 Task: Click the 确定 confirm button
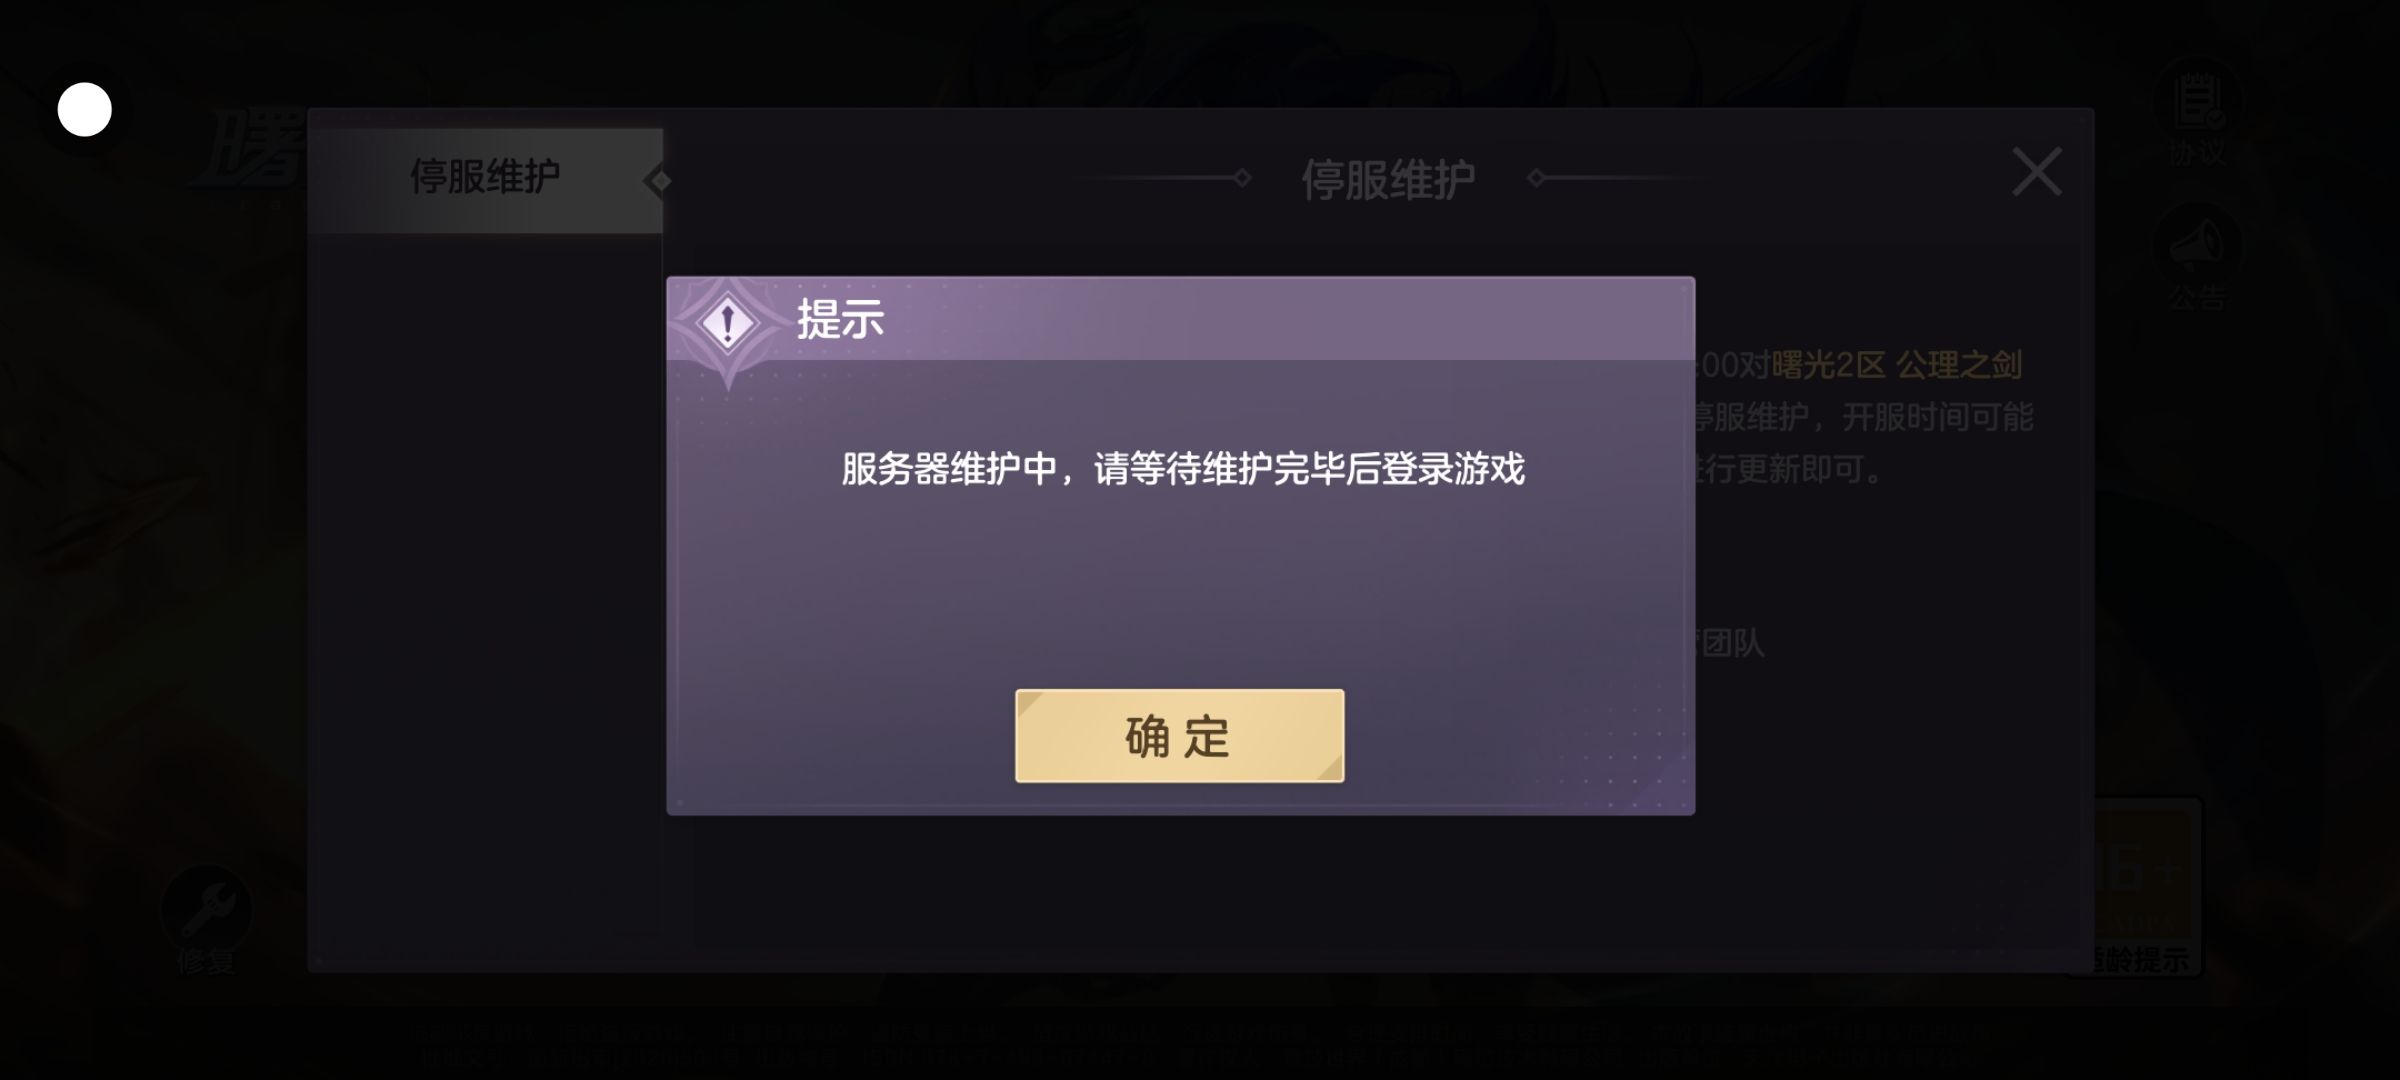click(1179, 736)
